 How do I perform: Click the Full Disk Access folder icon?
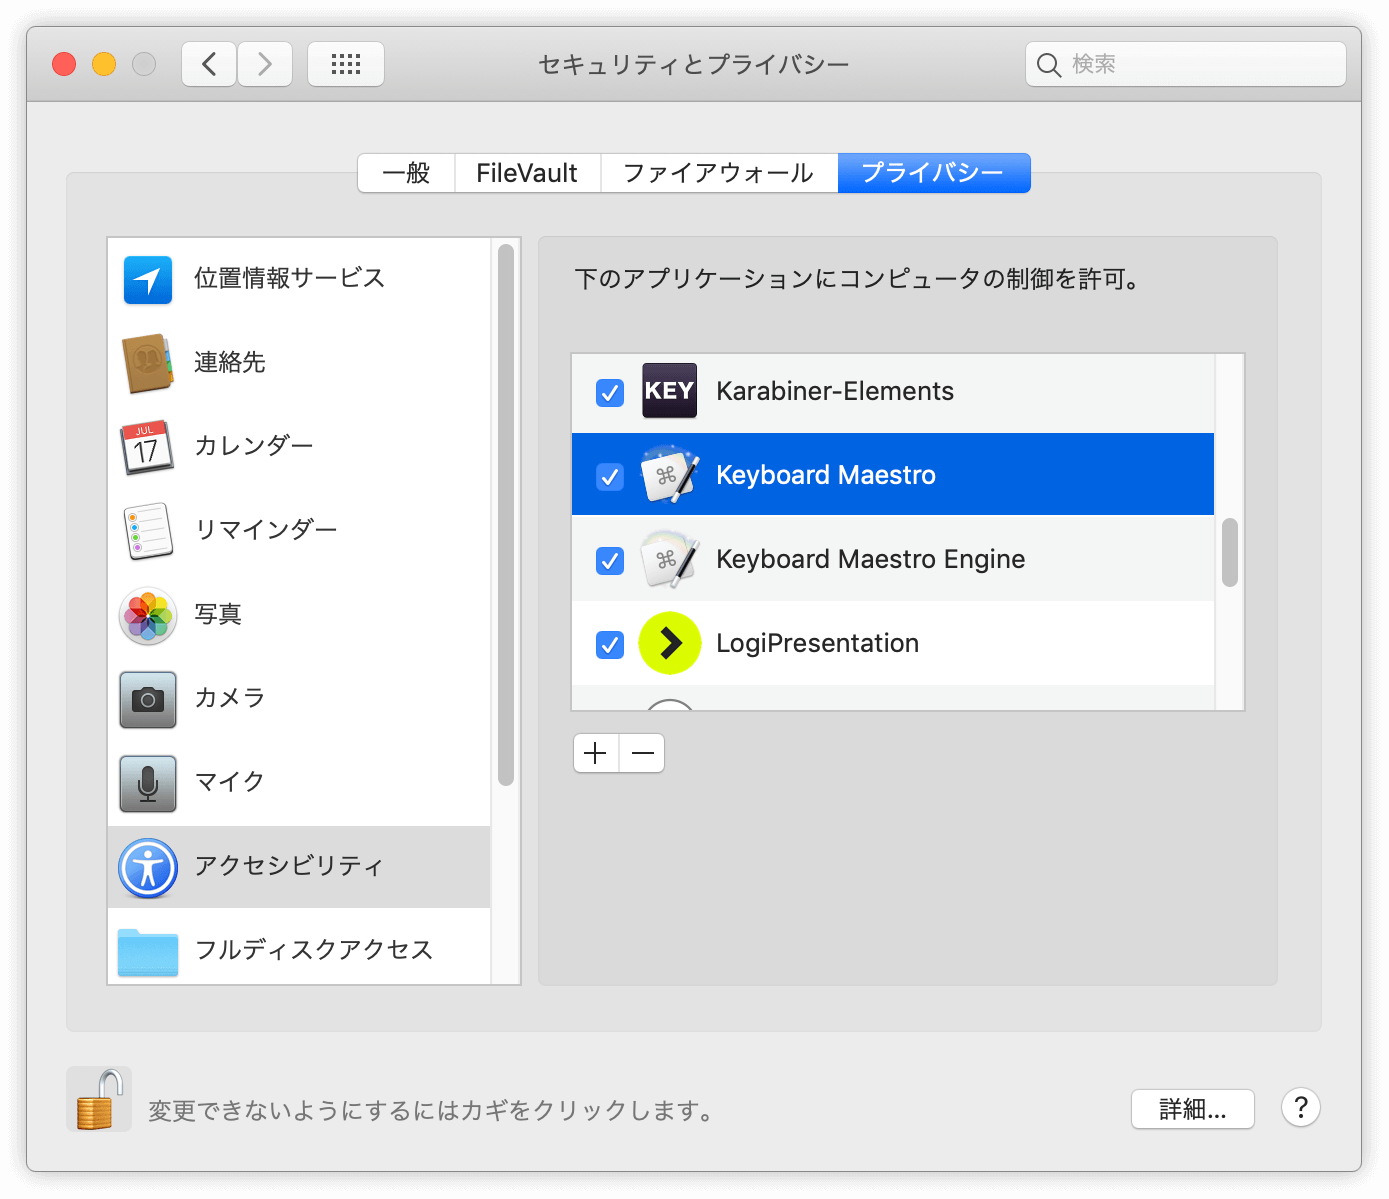[x=148, y=952]
